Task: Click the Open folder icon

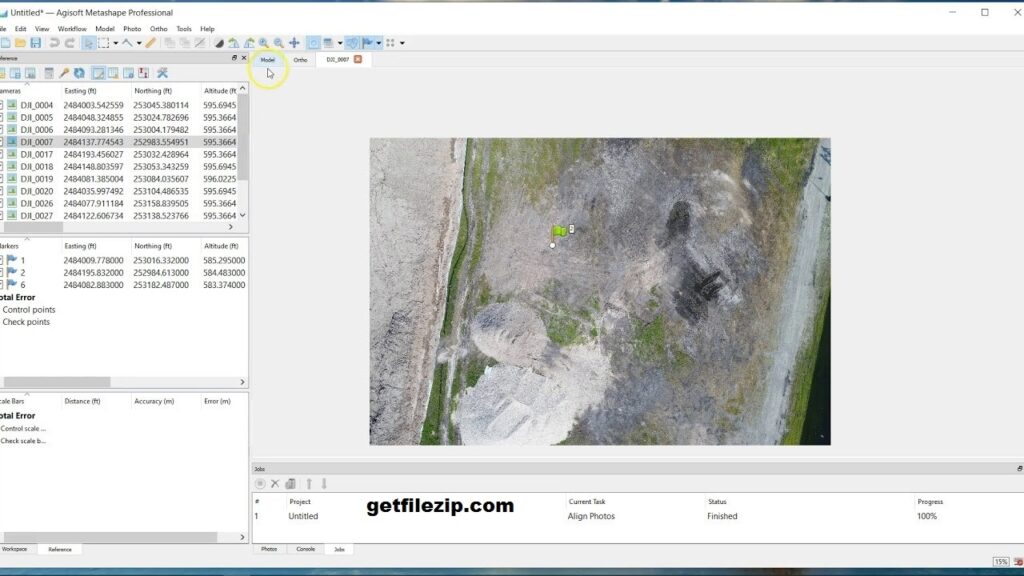Action: 20,43
